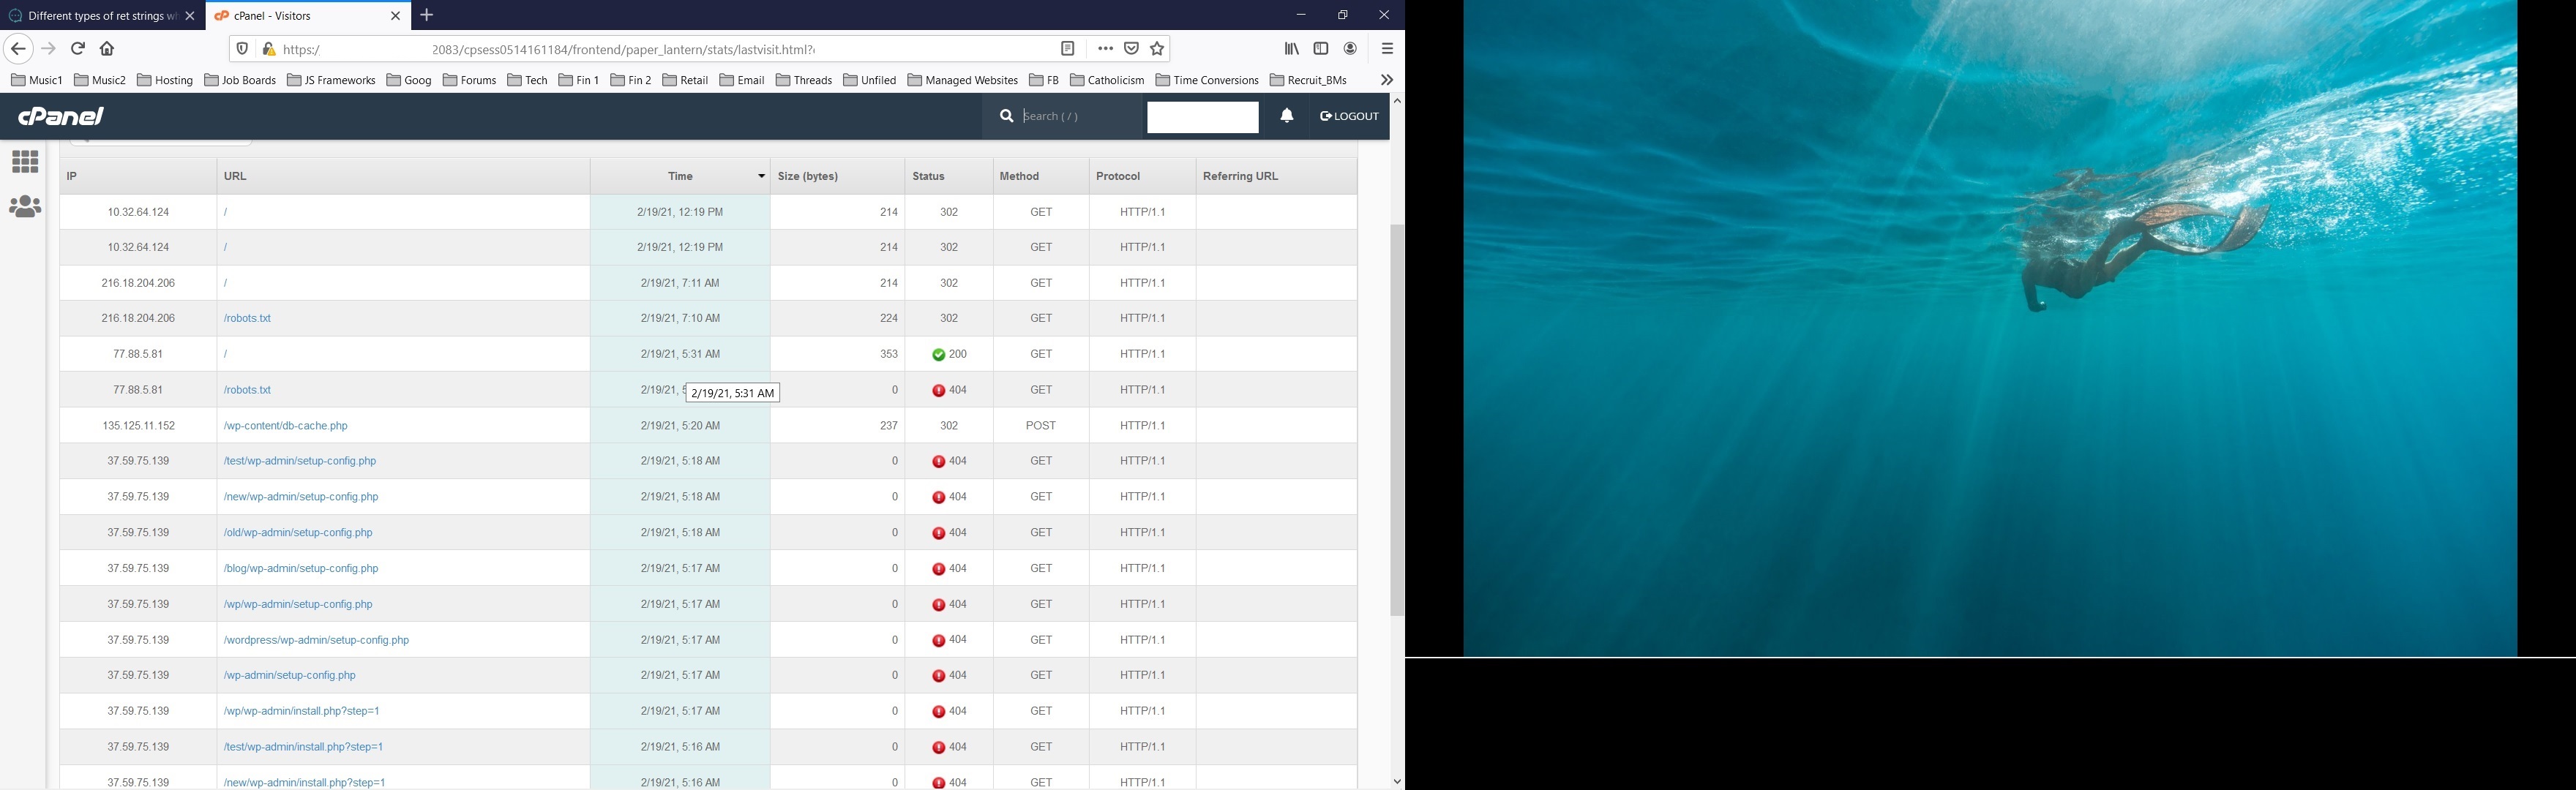Viewport: 2576px width, 790px height.
Task: Go to the browser Home page icon
Action: pyautogui.click(x=107, y=49)
